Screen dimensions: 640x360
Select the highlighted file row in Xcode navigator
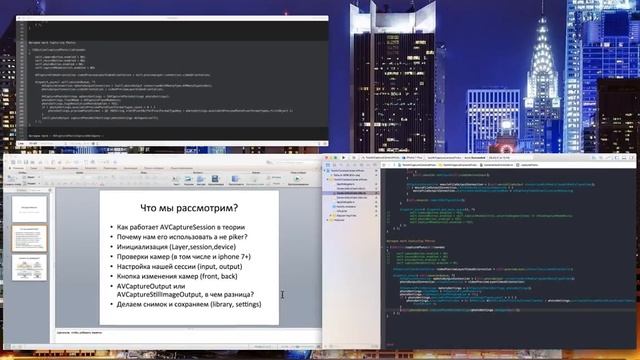[351, 193]
